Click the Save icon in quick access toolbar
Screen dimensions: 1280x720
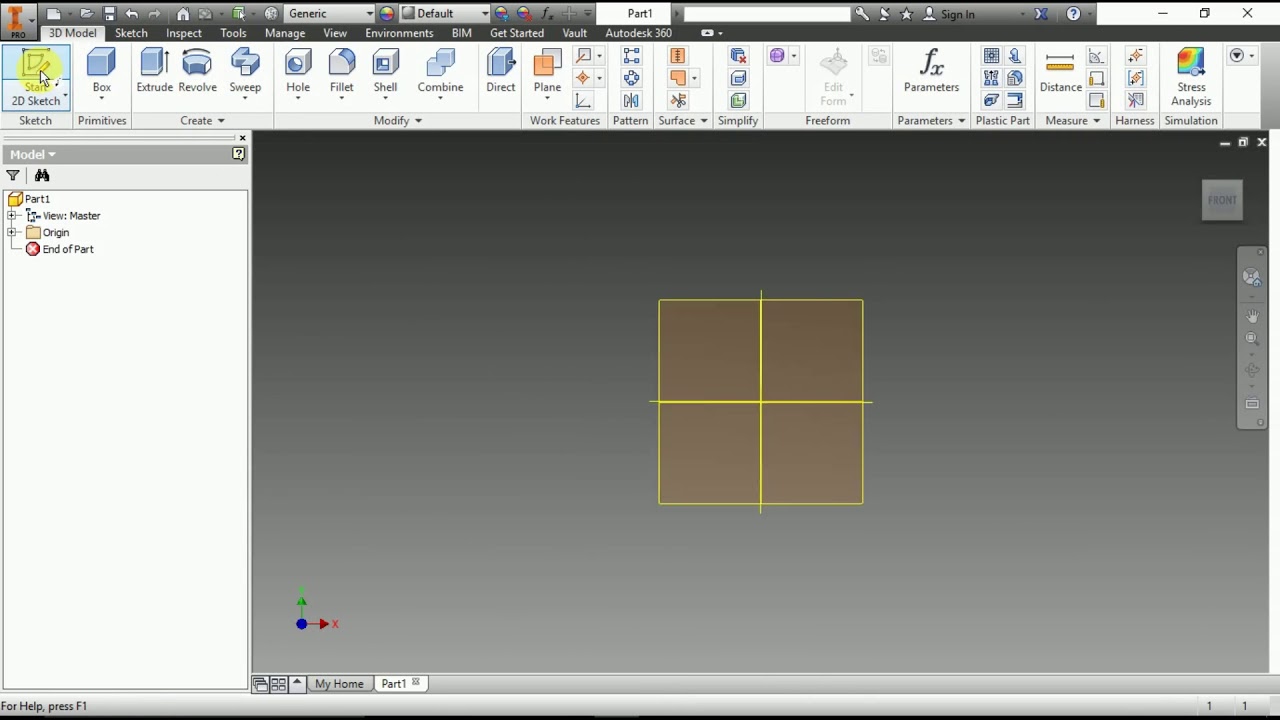point(109,14)
